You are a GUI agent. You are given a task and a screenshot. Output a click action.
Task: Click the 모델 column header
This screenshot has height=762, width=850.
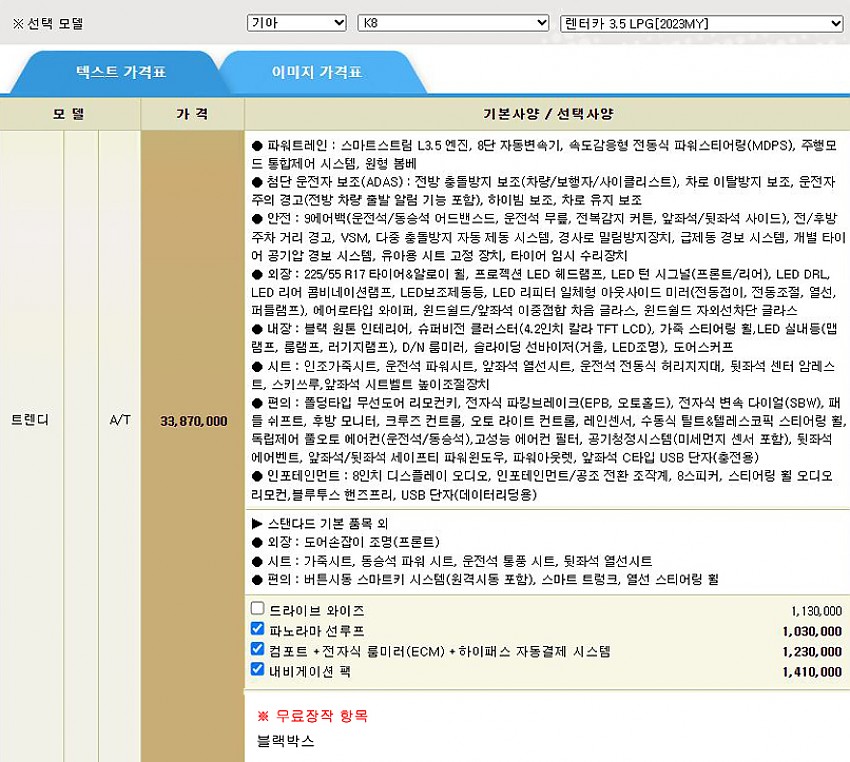click(69, 114)
